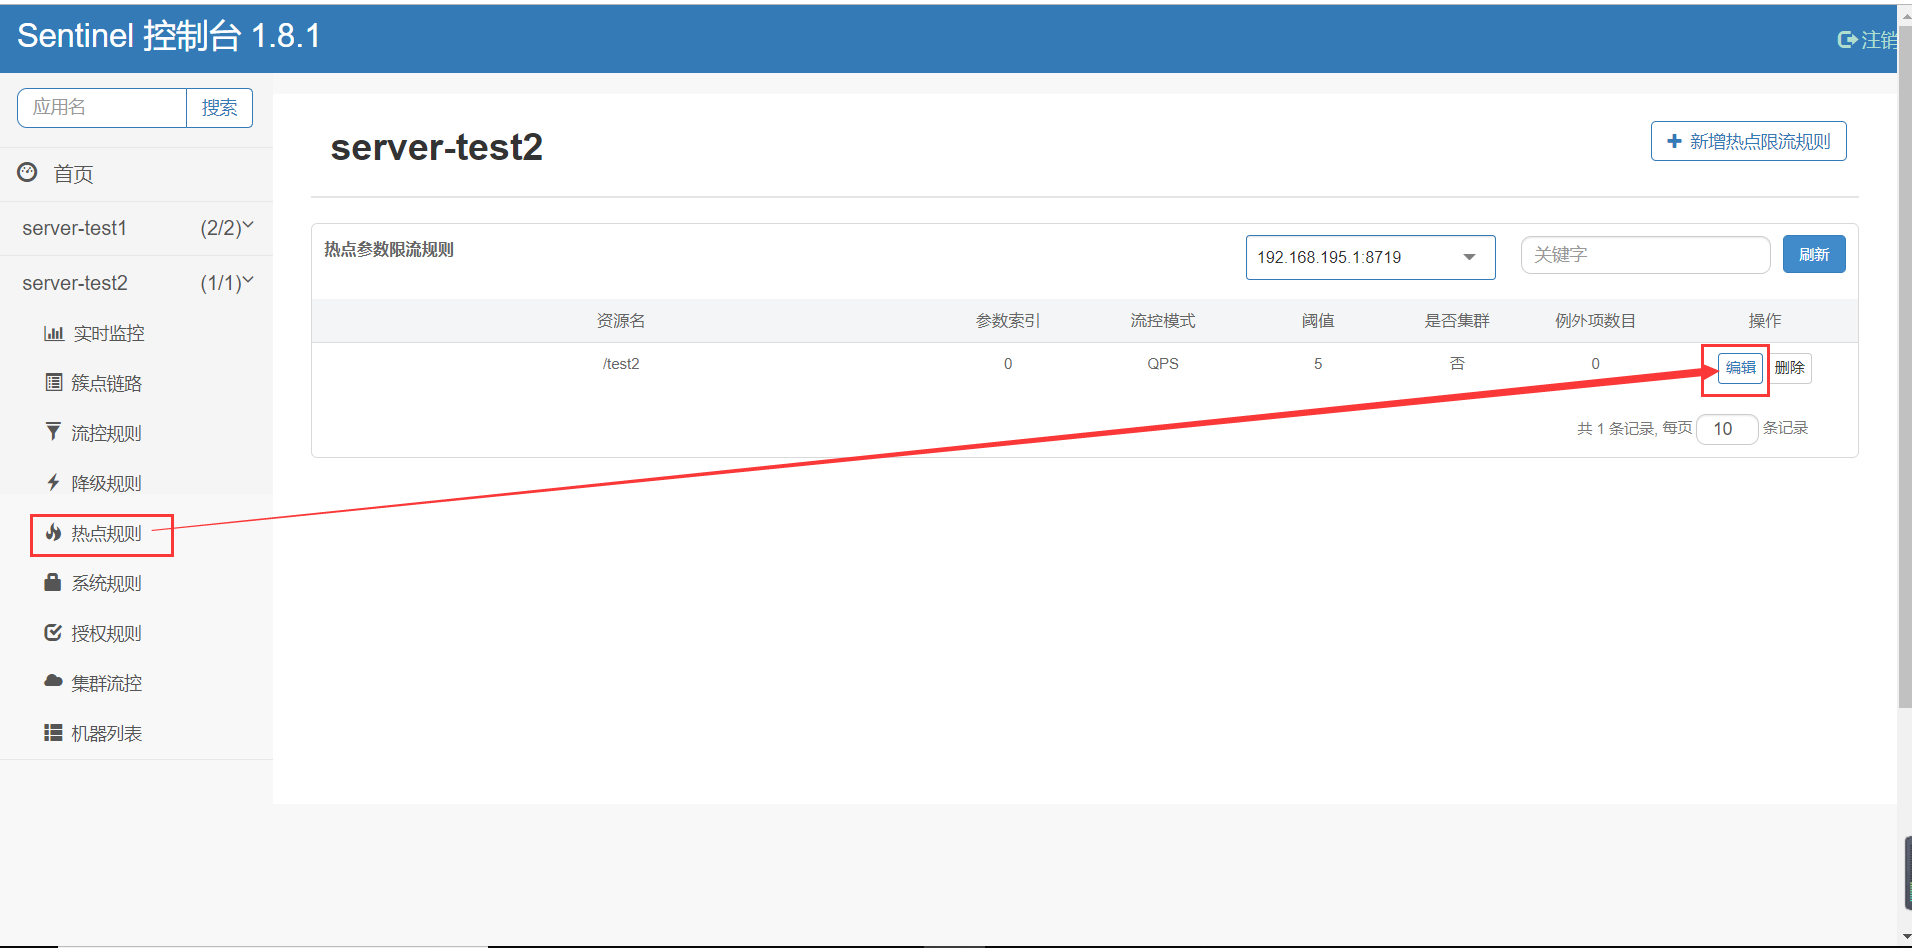Click the 刷新 button
This screenshot has height=948, width=1912.
click(x=1814, y=254)
